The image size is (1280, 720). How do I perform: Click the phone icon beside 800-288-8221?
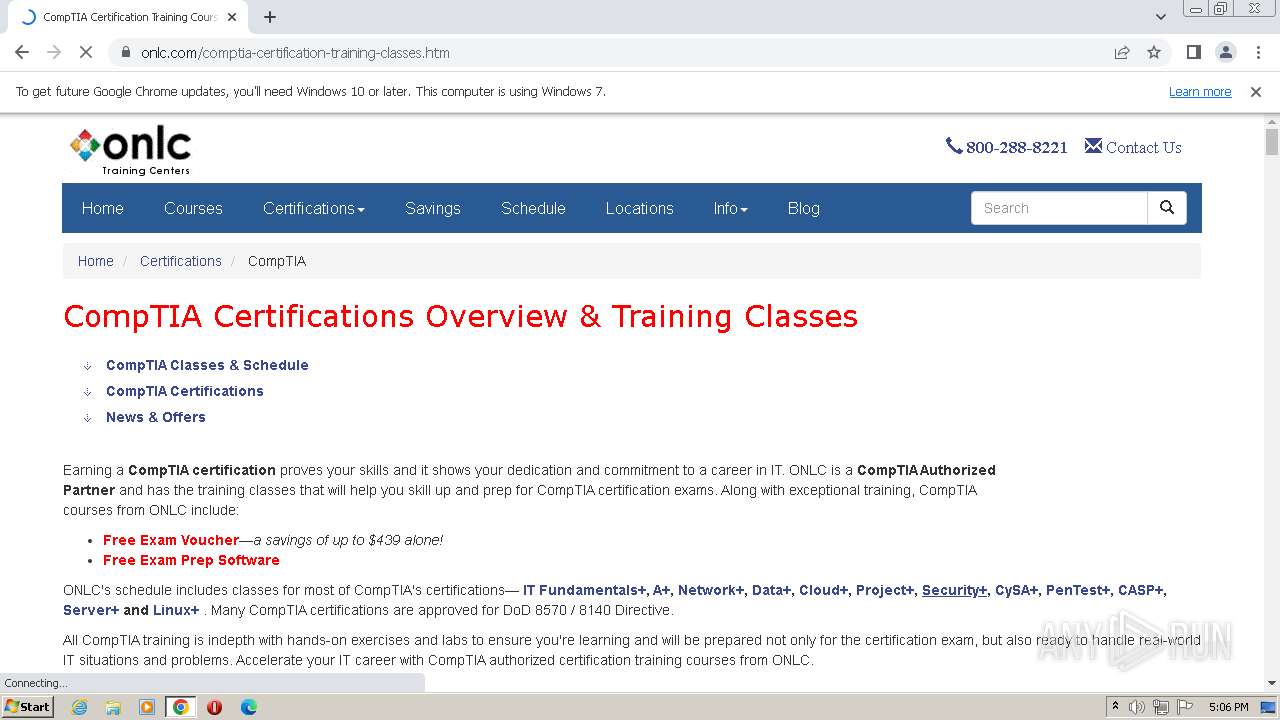954,146
